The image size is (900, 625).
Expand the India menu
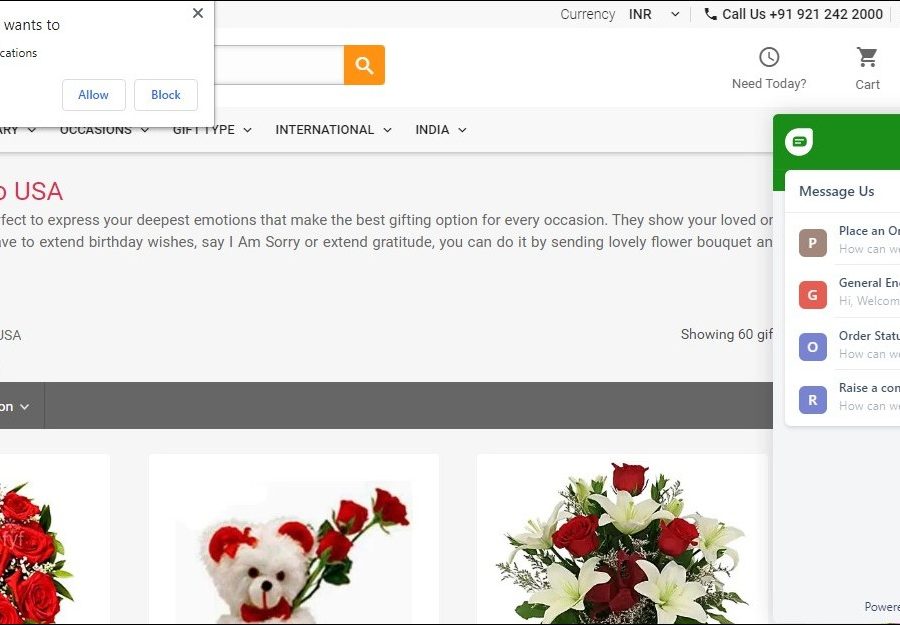pyautogui.click(x=441, y=130)
